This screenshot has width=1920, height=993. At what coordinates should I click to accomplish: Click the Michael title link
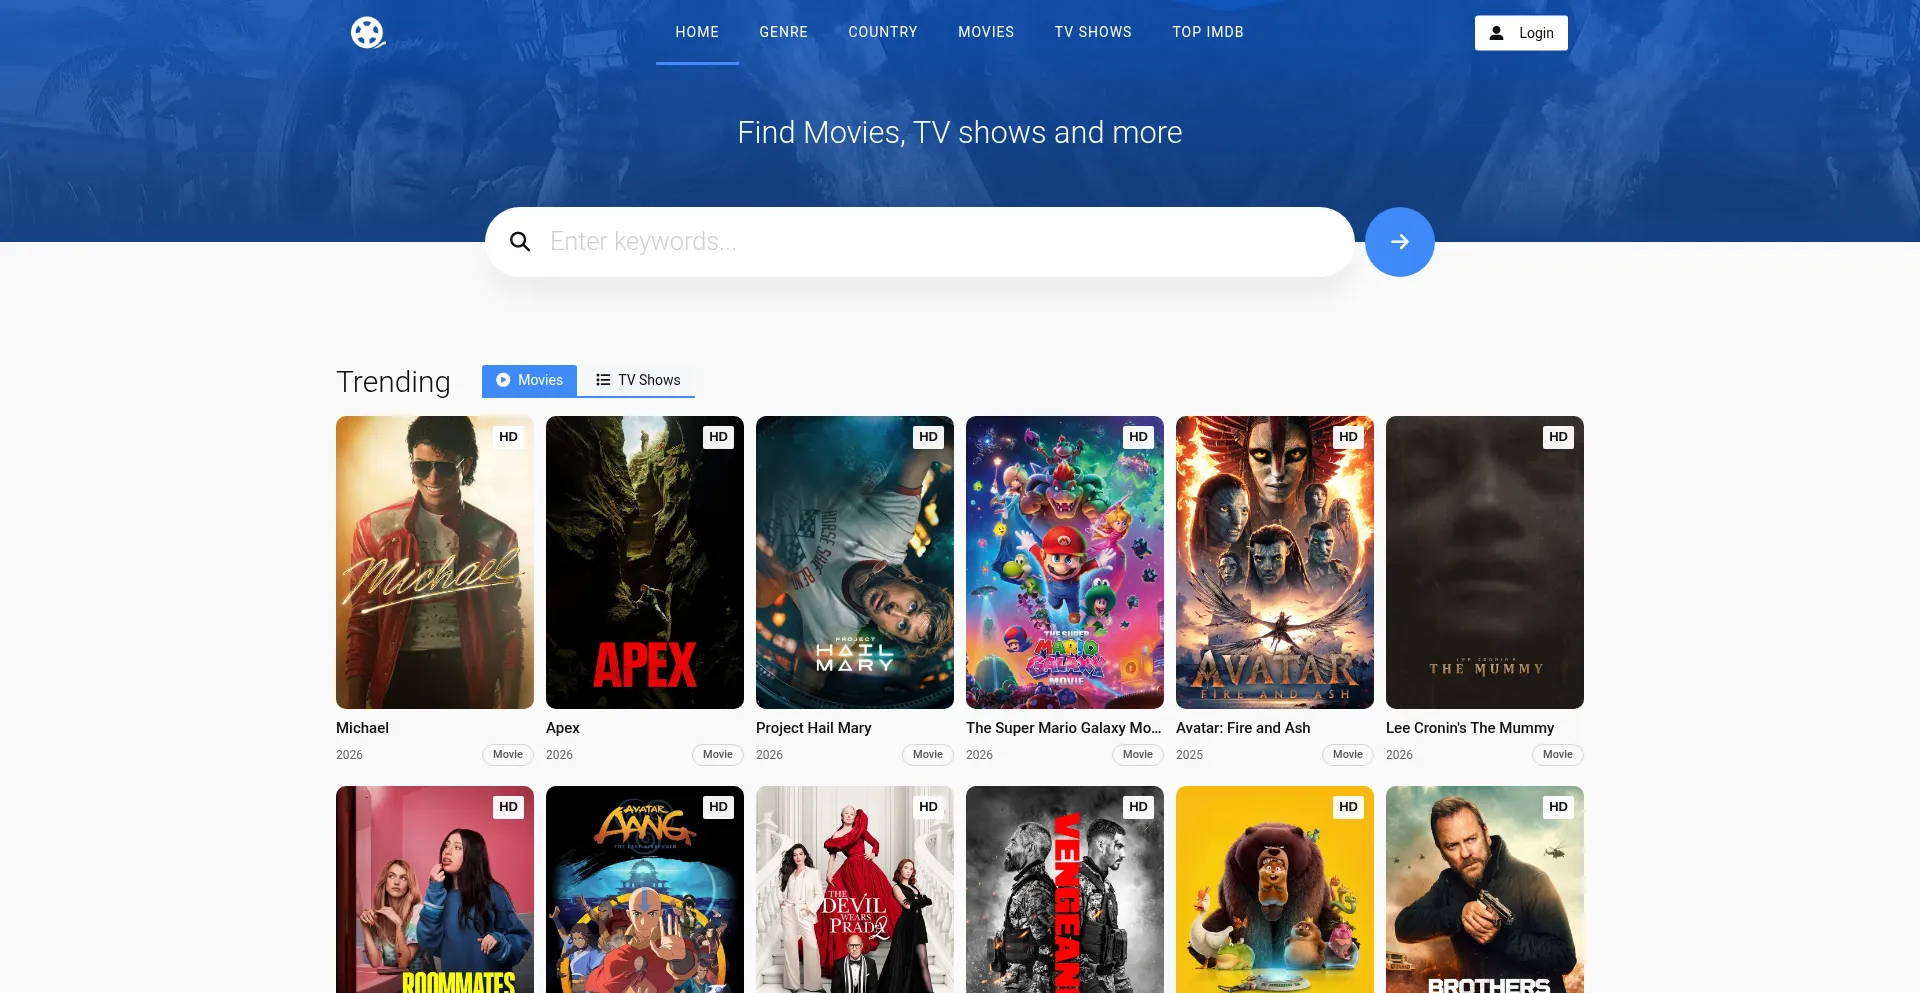tap(362, 728)
